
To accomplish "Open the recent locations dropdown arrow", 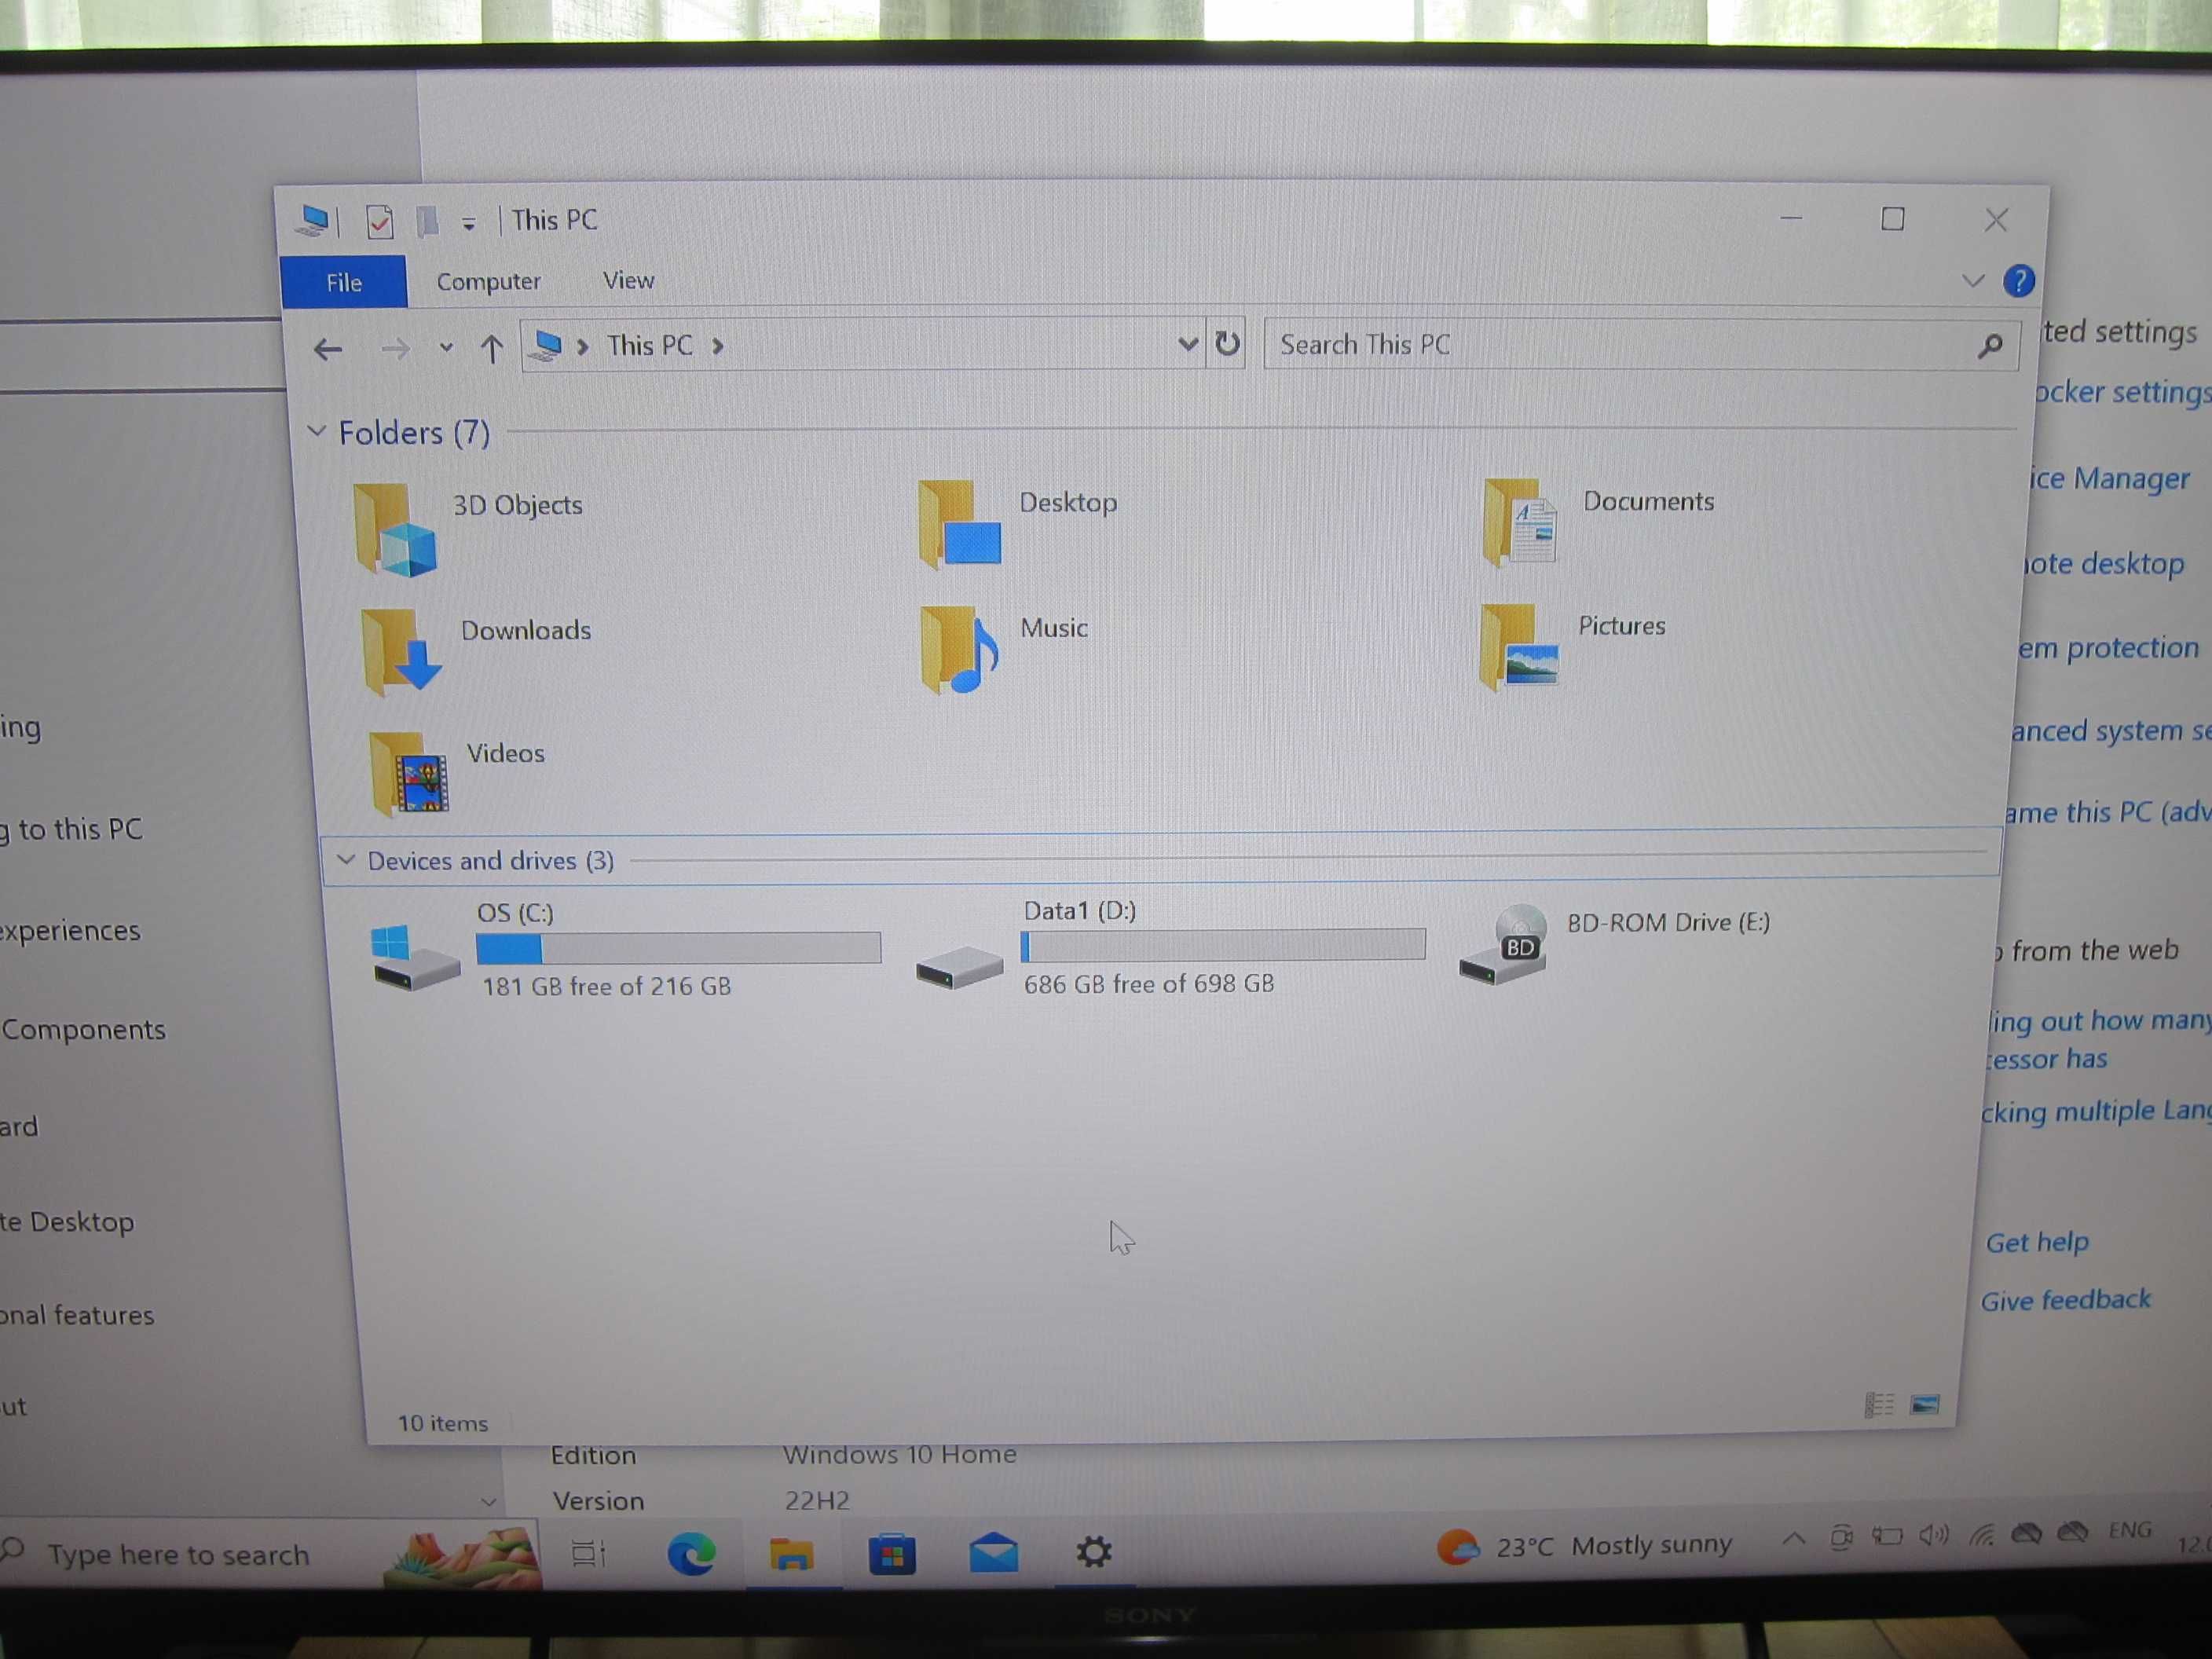I will 446,348.
